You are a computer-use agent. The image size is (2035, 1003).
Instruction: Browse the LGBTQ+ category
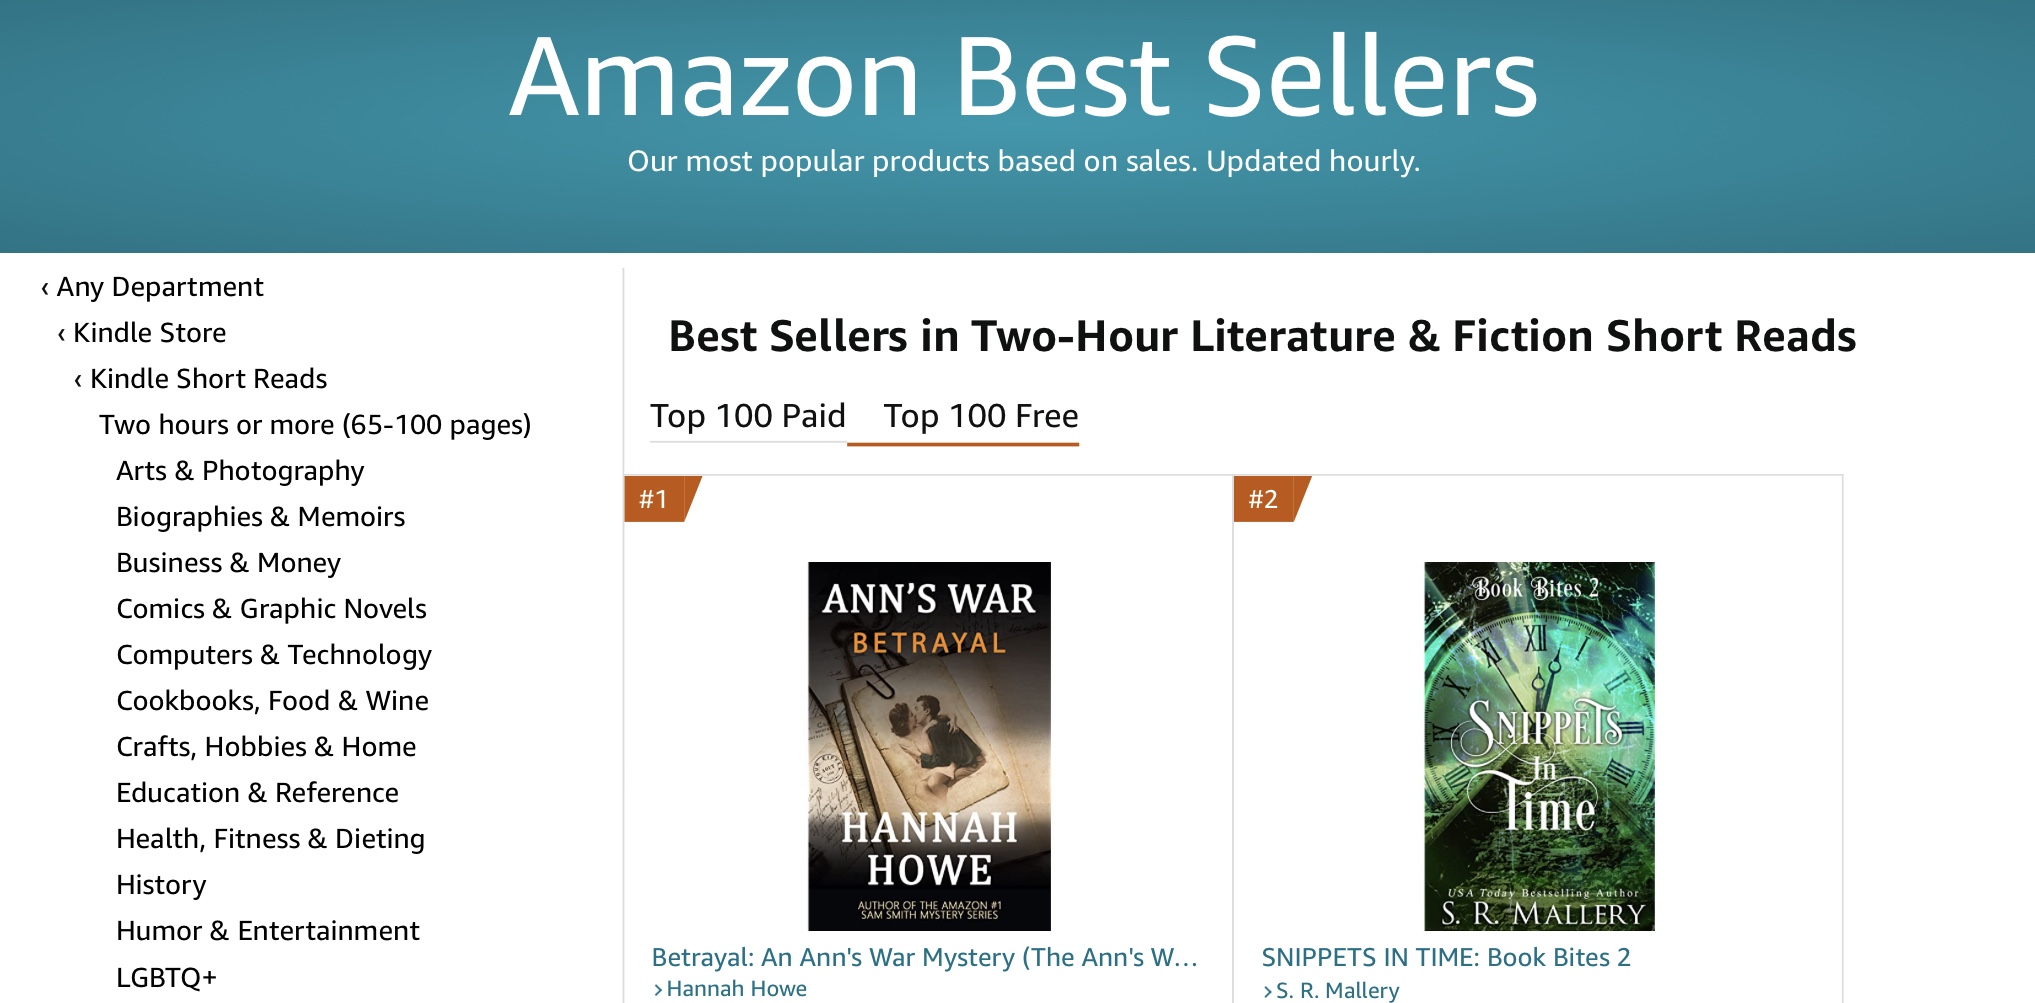pos(166,977)
